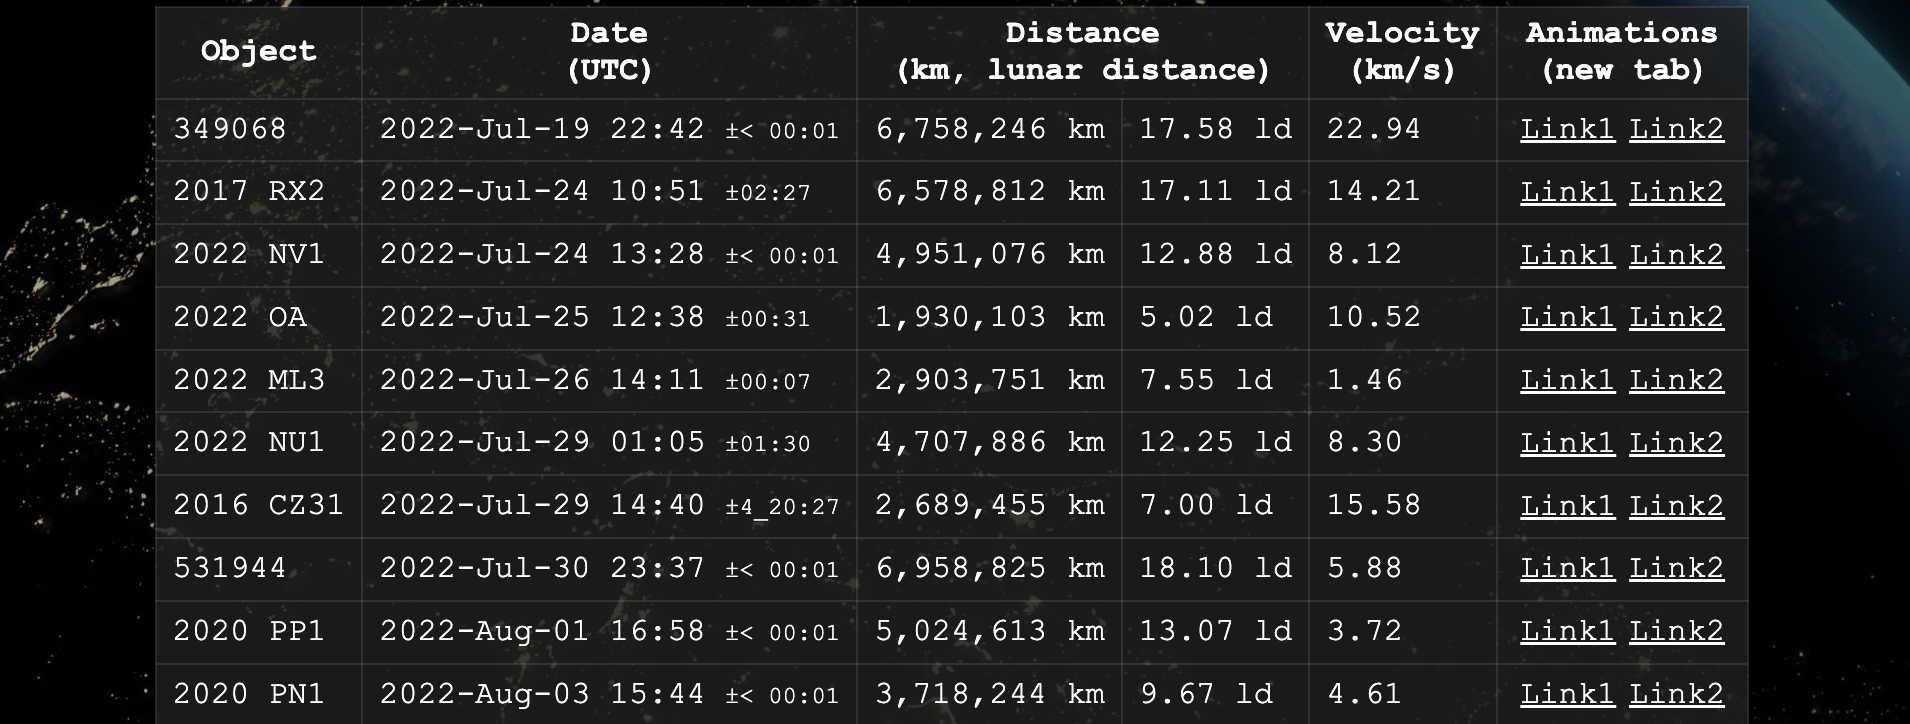Click lunar distance 12.88 ld
Viewport: 1910px width, 724px height.
point(1216,254)
